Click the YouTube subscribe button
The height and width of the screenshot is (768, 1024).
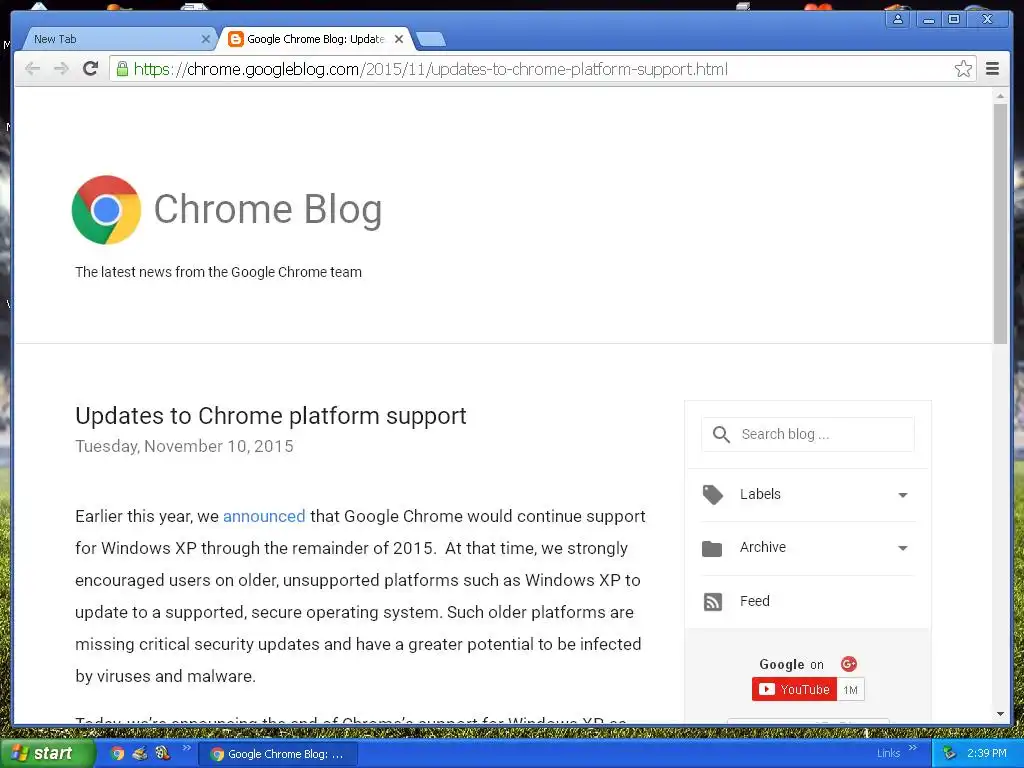(x=794, y=690)
